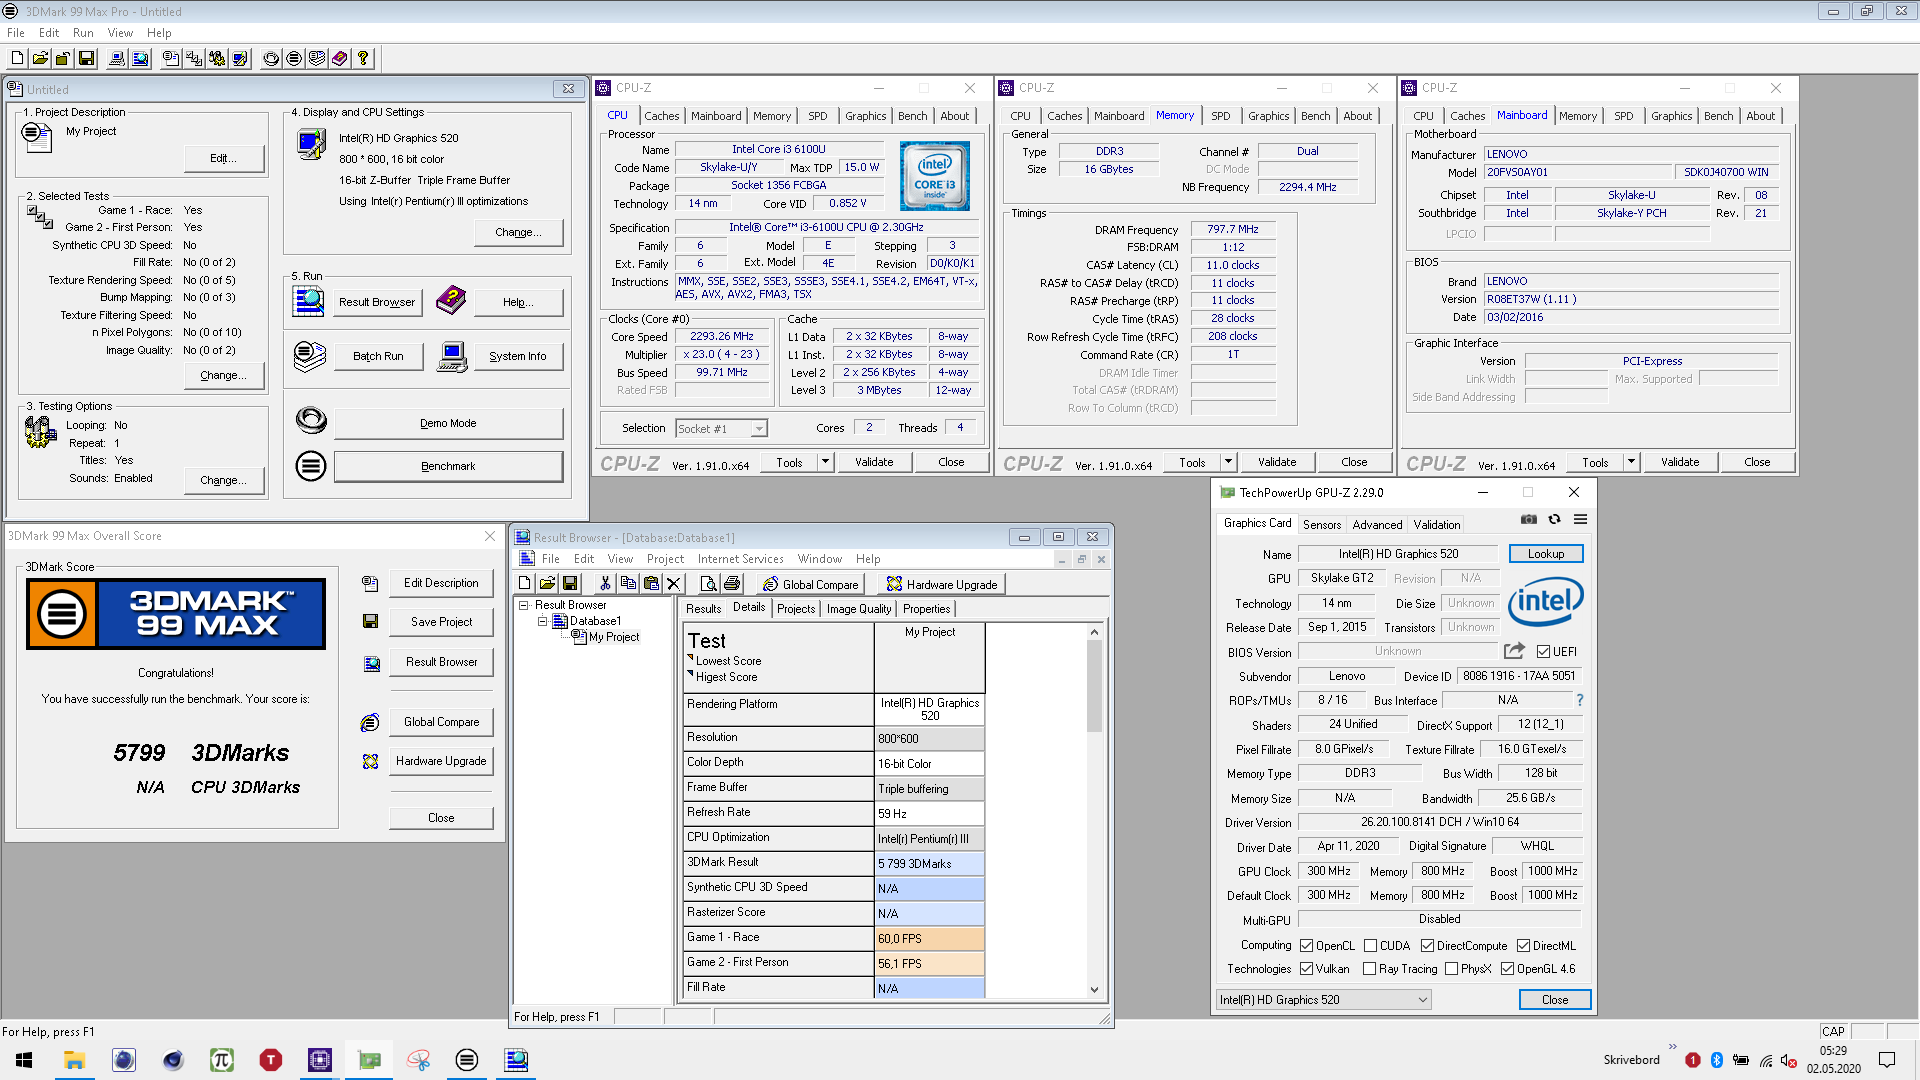Viewport: 1920px width, 1080px height.
Task: Toggle Vulkan checkbox in GPU-Z
Action: [1306, 969]
